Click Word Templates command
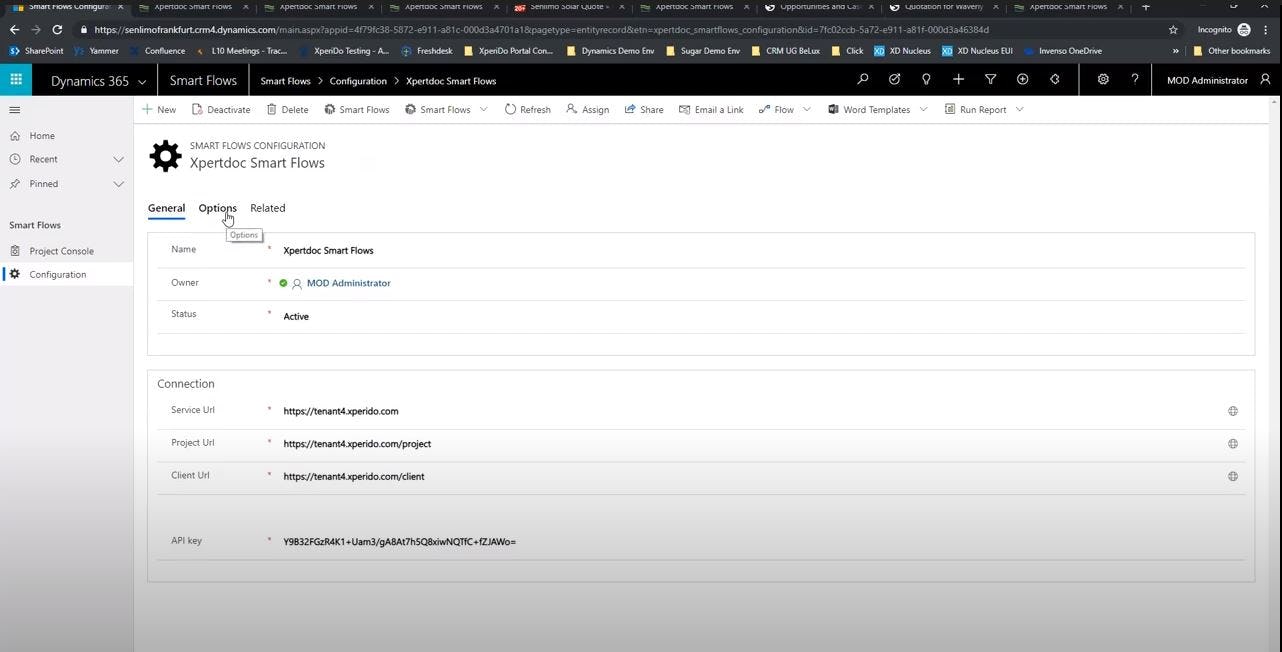This screenshot has height=652, width=1282. pos(869,110)
